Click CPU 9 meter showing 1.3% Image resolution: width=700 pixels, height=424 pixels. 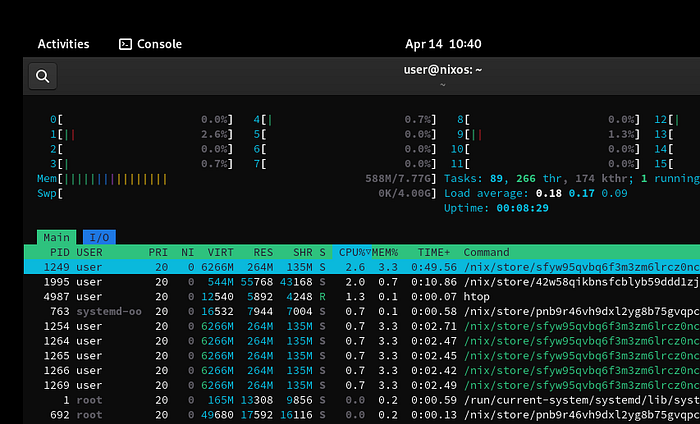tap(549, 134)
